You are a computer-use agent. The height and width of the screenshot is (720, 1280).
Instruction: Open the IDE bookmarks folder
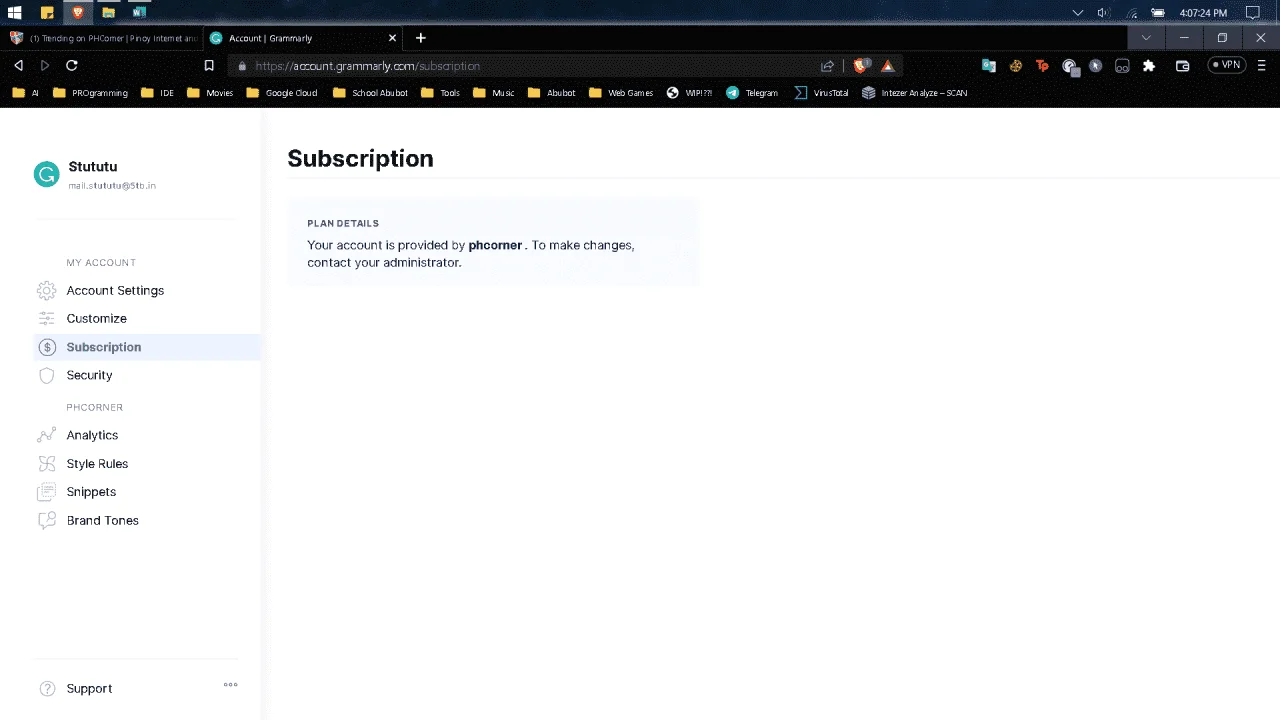click(158, 93)
